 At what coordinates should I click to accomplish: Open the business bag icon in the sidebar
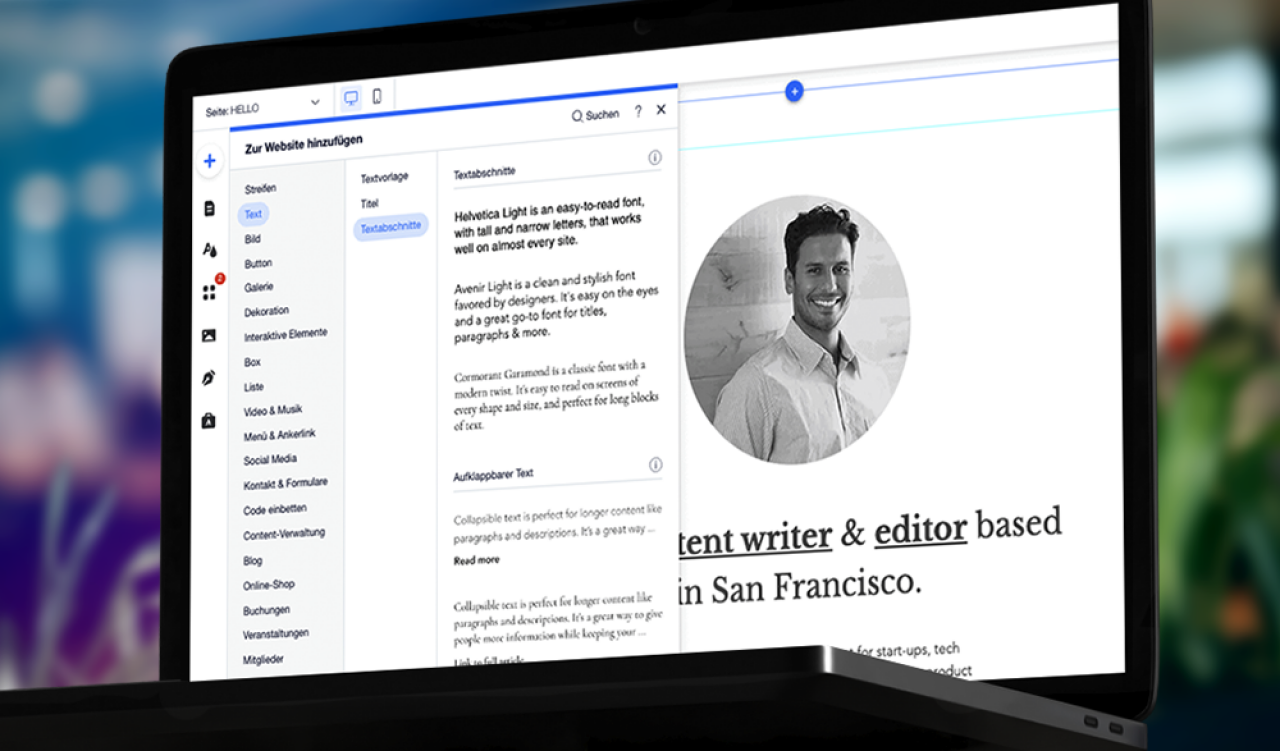(x=208, y=421)
